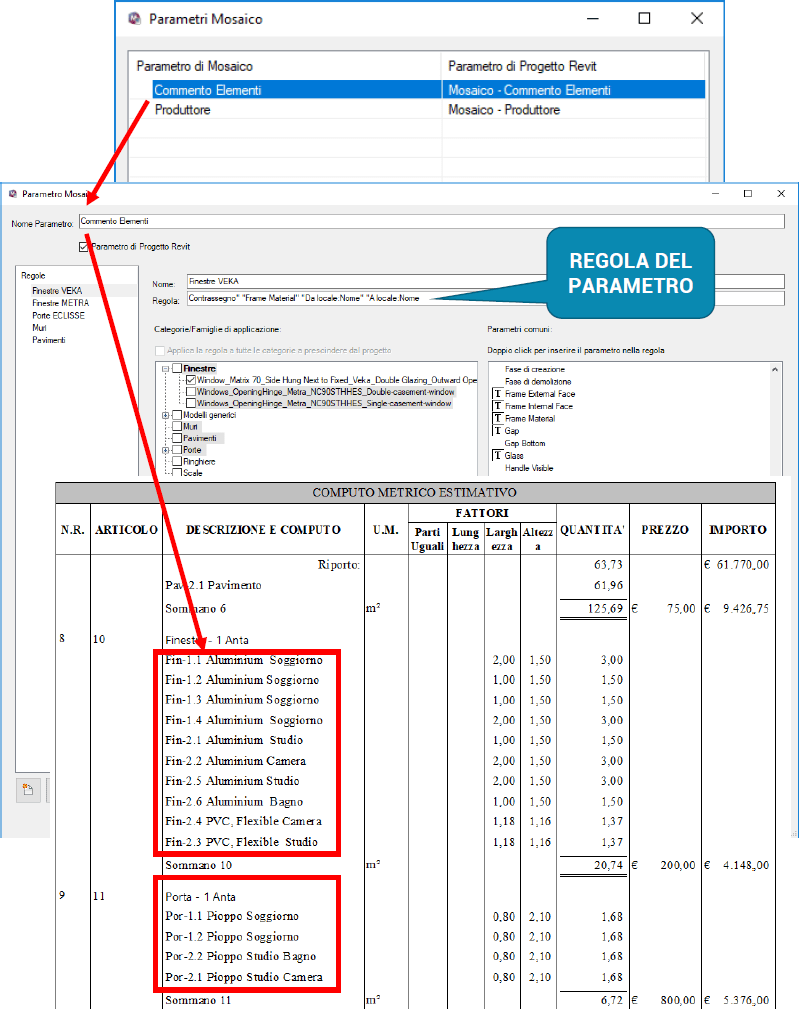Expand the Modelli generici tree node
Screen dimensions: 799x1015
166,415
